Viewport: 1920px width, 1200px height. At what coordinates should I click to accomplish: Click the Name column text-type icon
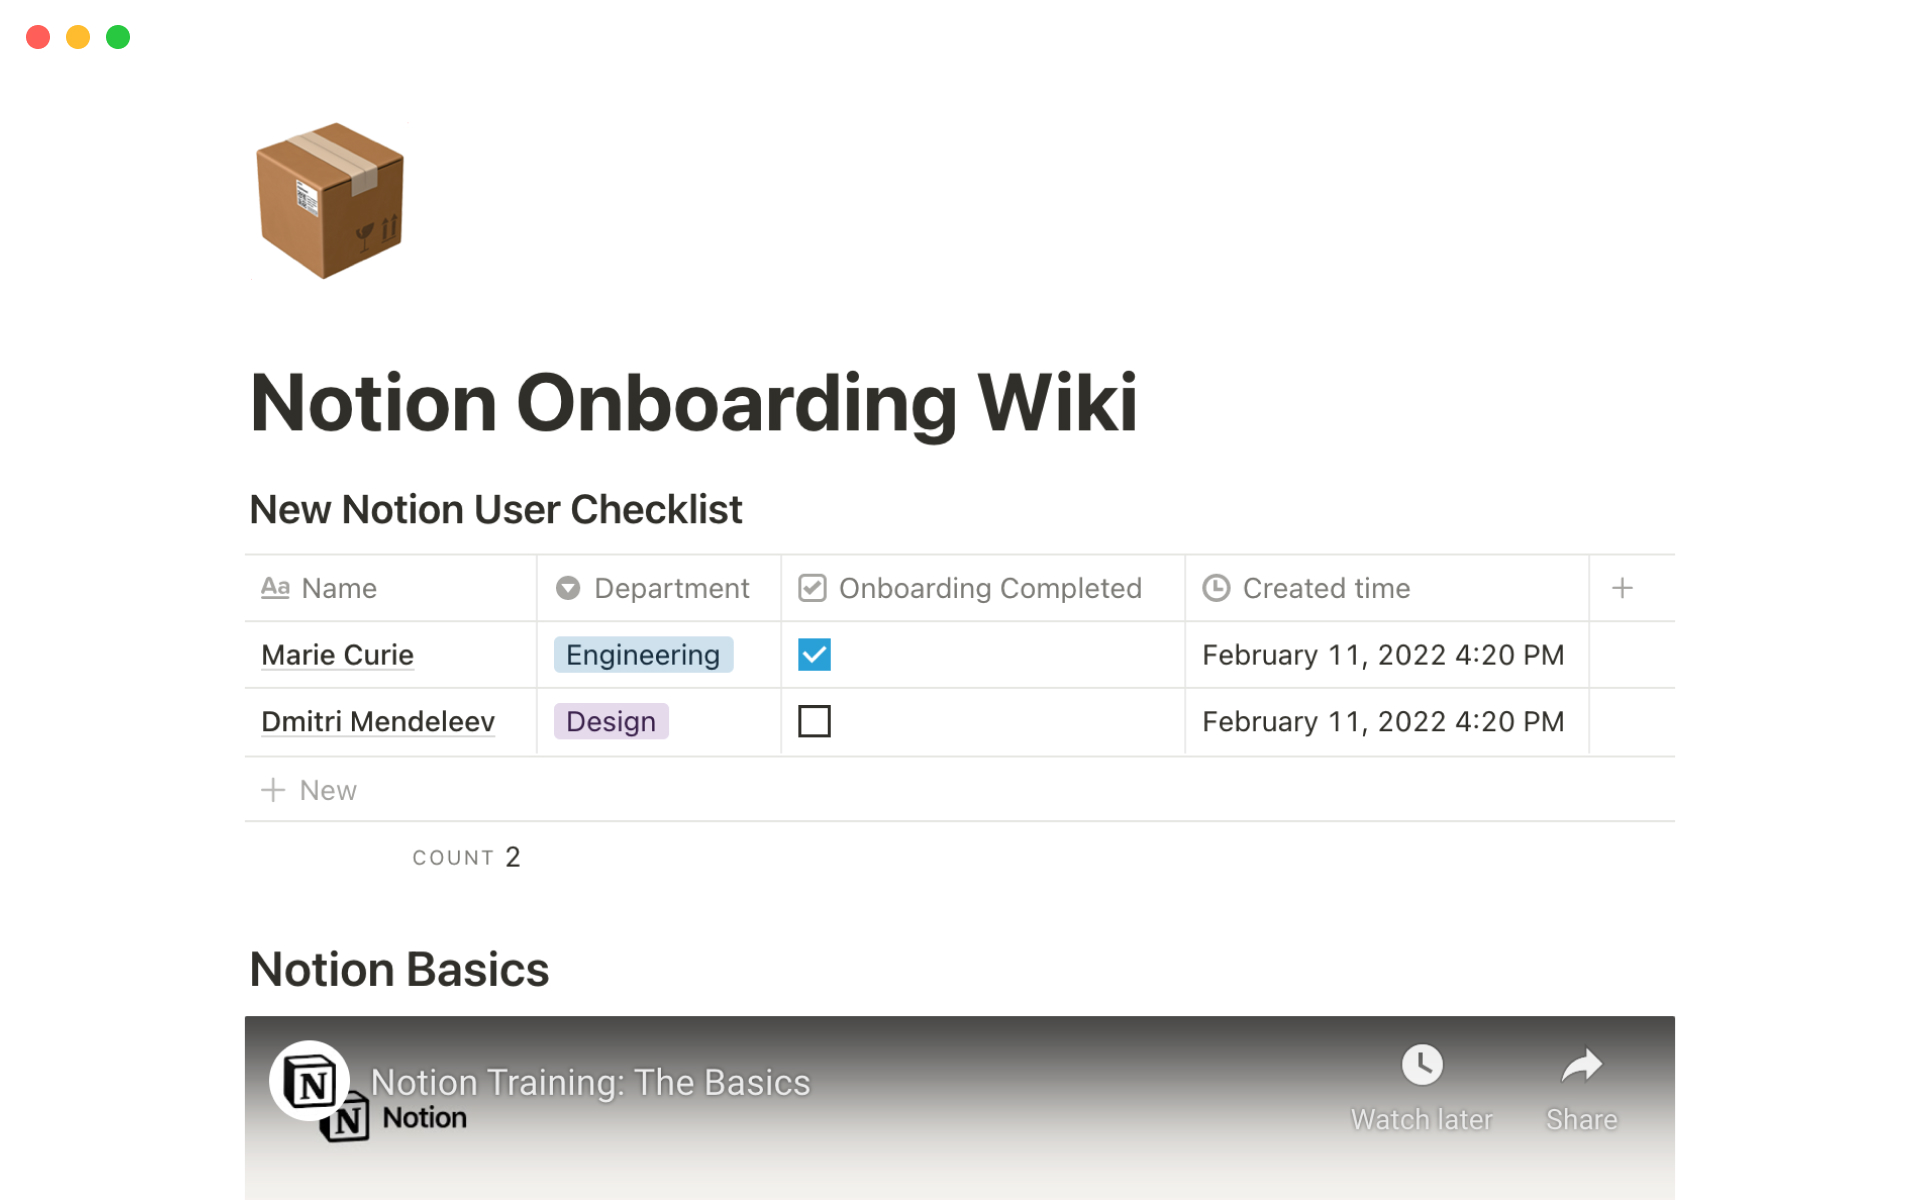click(x=275, y=588)
